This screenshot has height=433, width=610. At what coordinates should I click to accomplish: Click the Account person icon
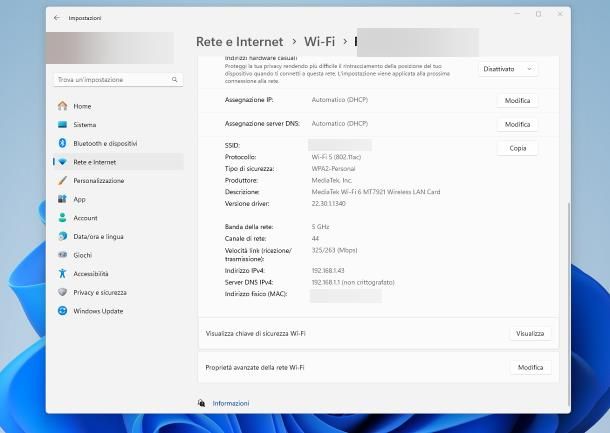click(x=62, y=218)
